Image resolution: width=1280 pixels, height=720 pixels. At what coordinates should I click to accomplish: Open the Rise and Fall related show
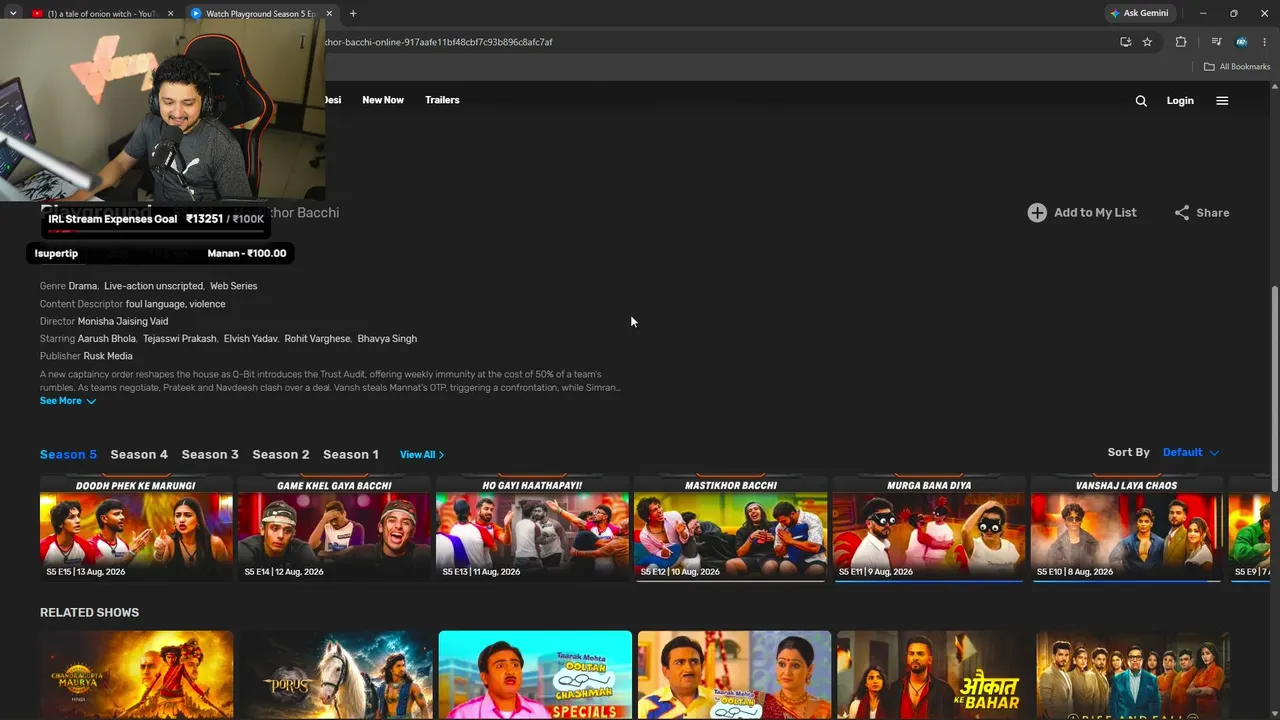1133,675
